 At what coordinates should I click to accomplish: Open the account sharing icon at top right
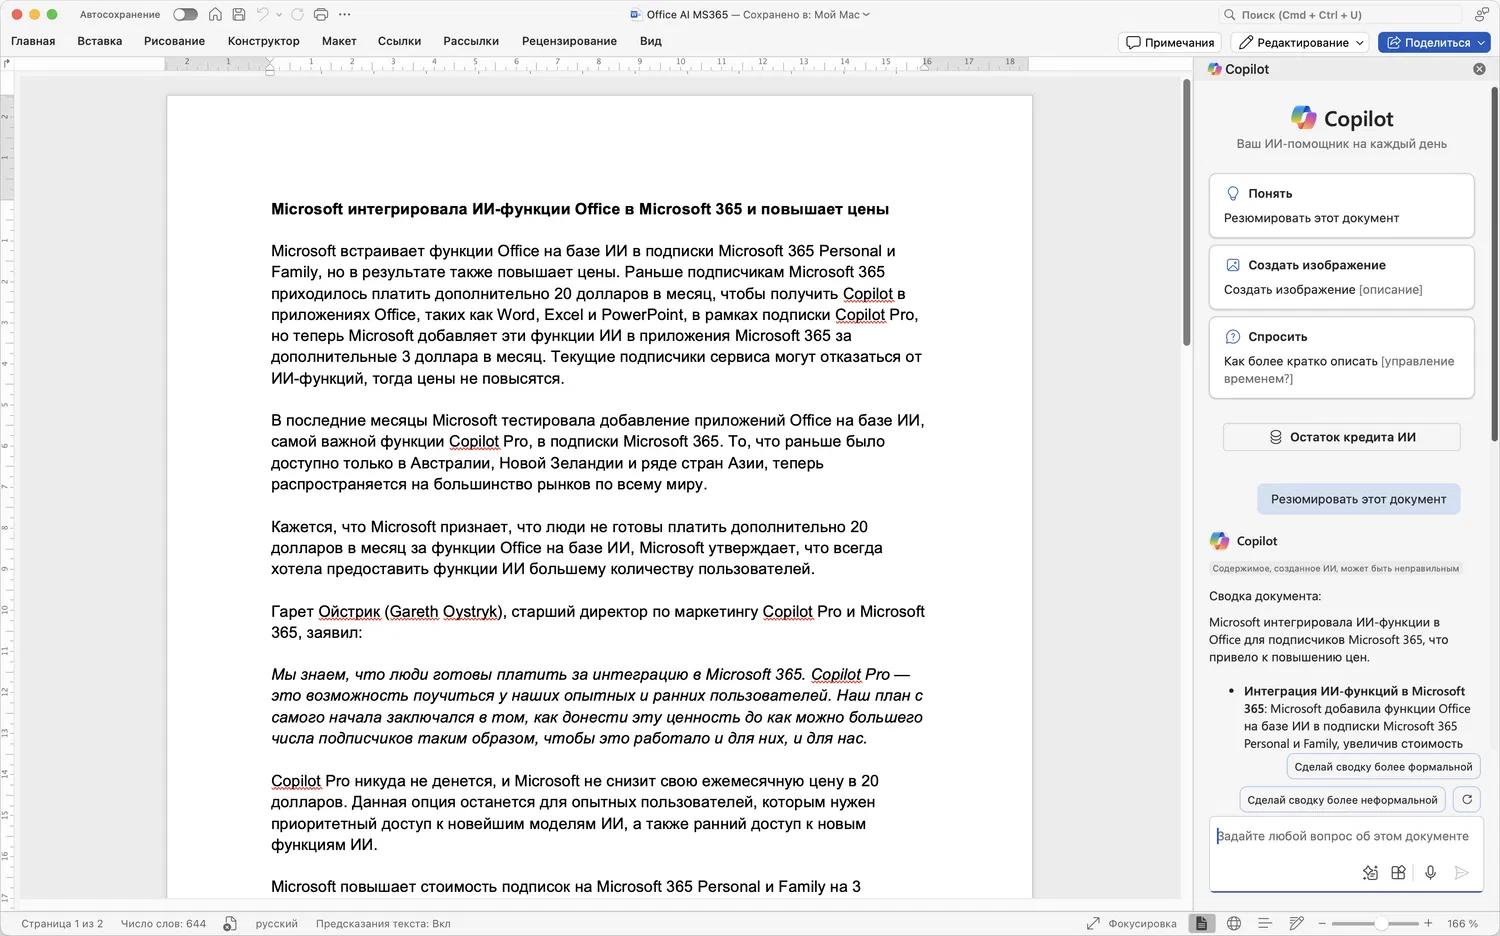tap(1481, 15)
